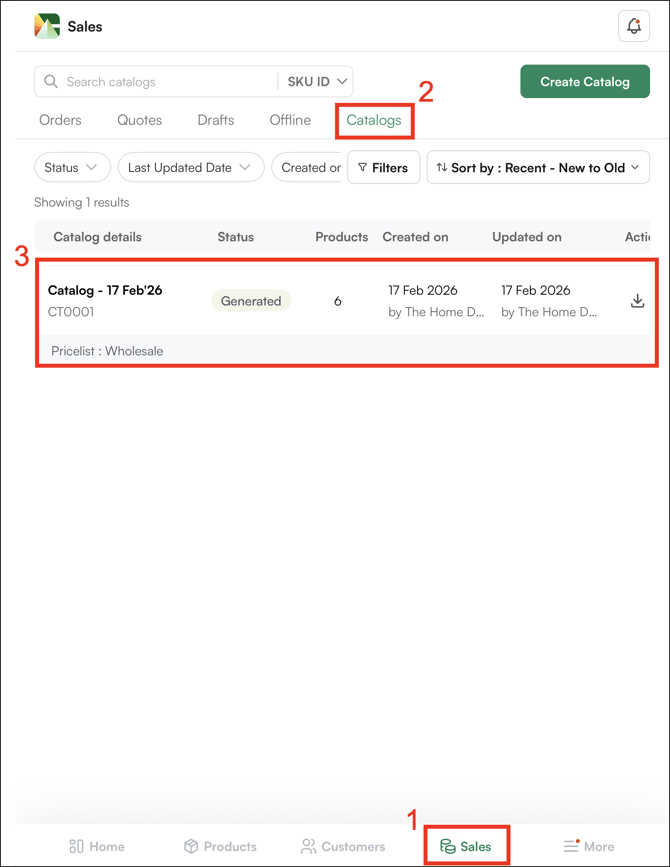The image size is (670, 867).
Task: Expand the SKU ID dropdown
Action: click(317, 82)
